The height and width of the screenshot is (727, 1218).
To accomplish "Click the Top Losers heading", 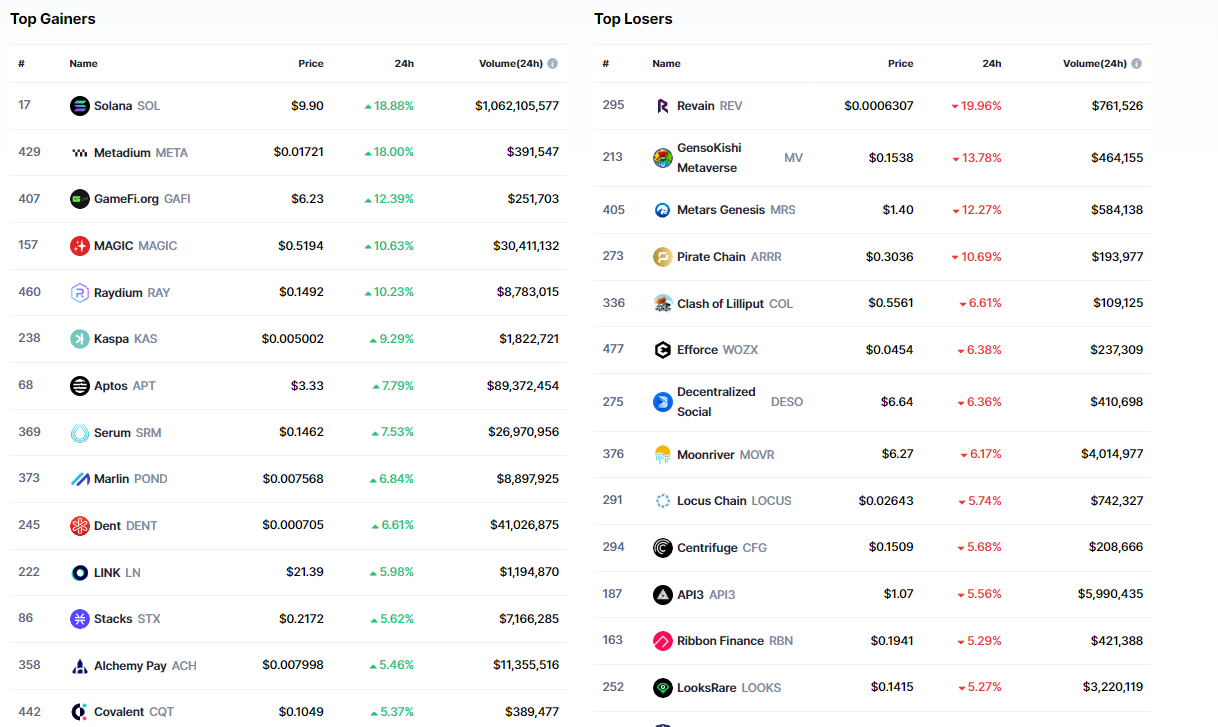I will point(633,19).
